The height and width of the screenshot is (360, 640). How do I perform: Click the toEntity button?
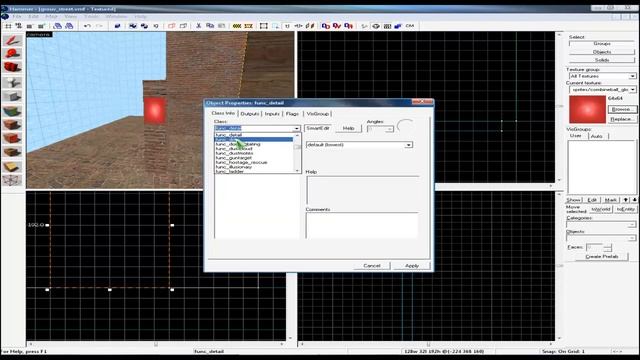point(625,209)
